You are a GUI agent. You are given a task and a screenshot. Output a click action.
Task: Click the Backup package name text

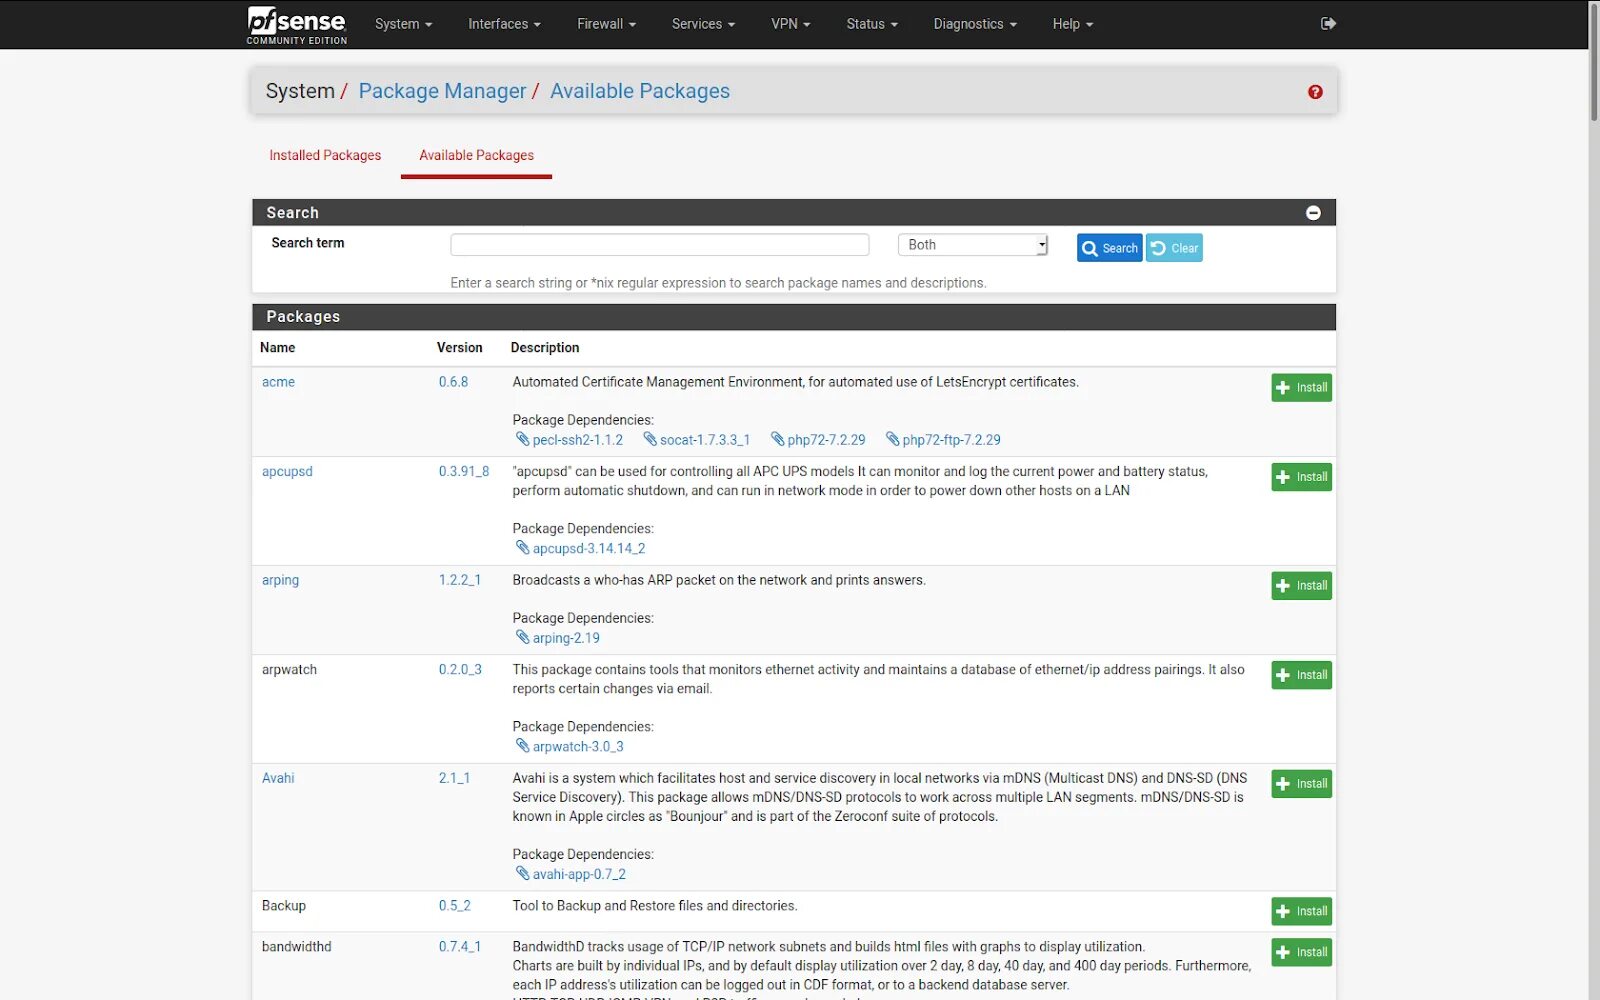284,906
